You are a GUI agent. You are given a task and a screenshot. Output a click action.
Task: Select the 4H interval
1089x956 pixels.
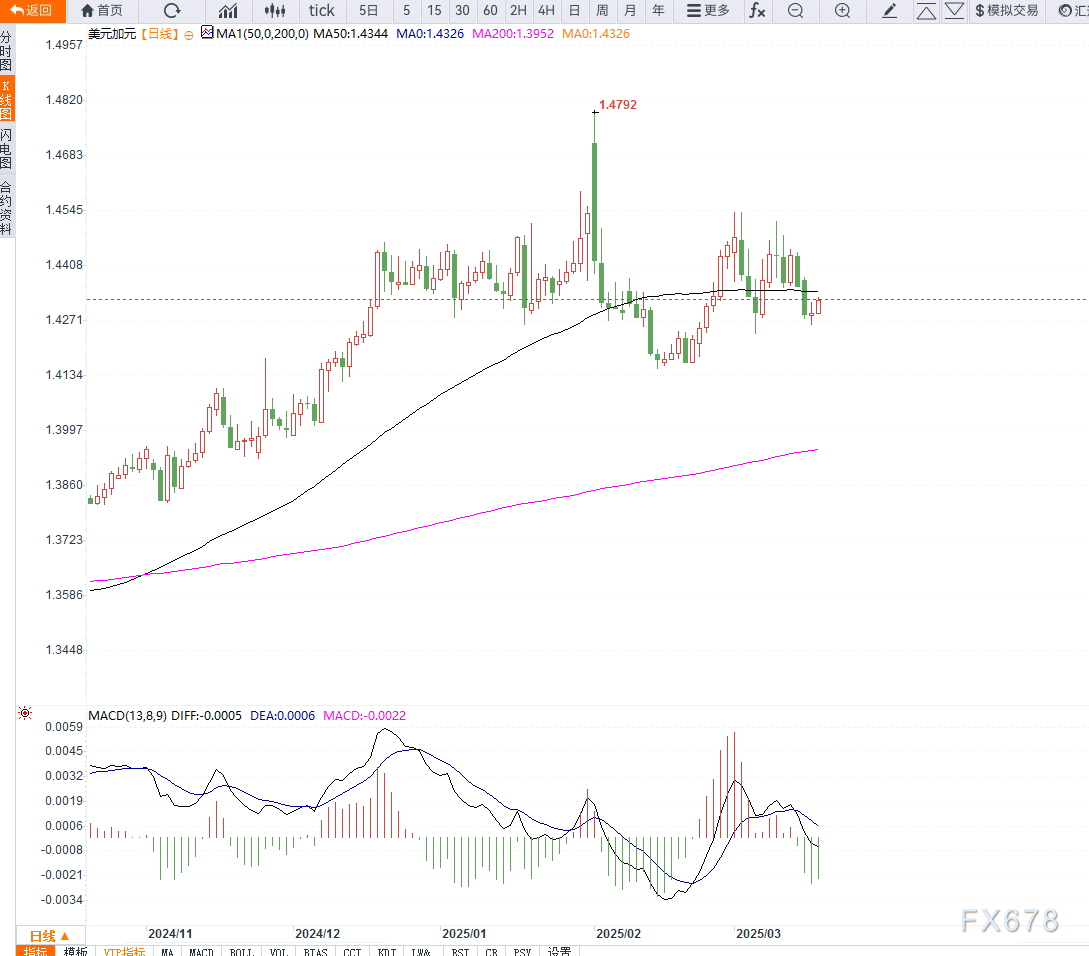pyautogui.click(x=547, y=10)
